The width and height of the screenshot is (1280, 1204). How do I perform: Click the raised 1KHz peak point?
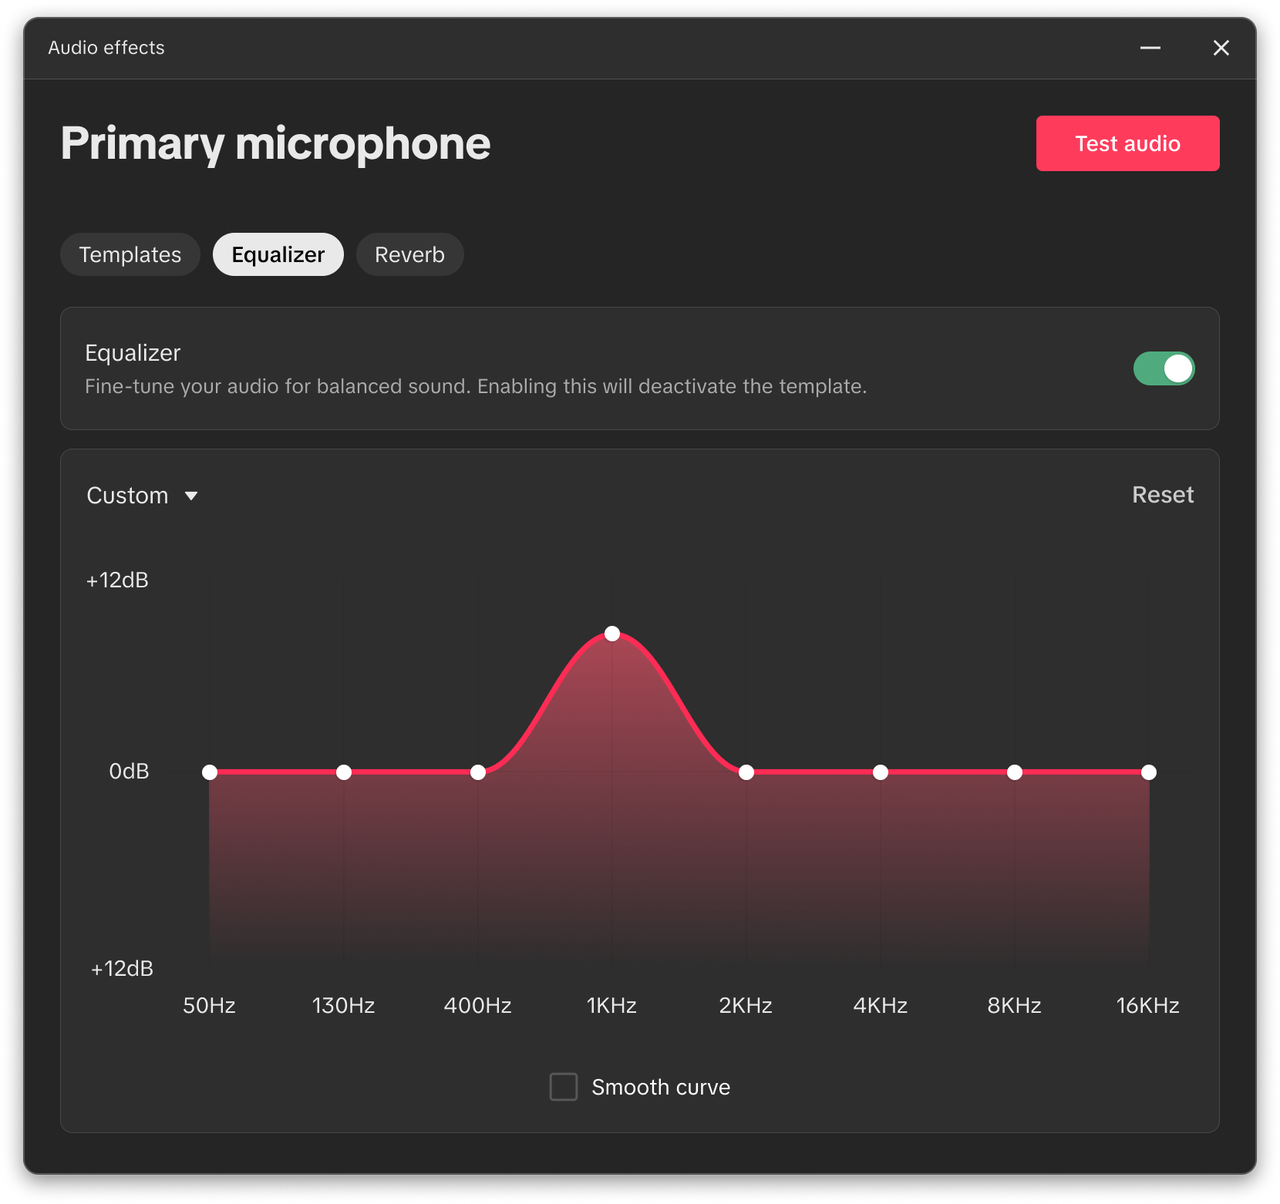(x=612, y=634)
